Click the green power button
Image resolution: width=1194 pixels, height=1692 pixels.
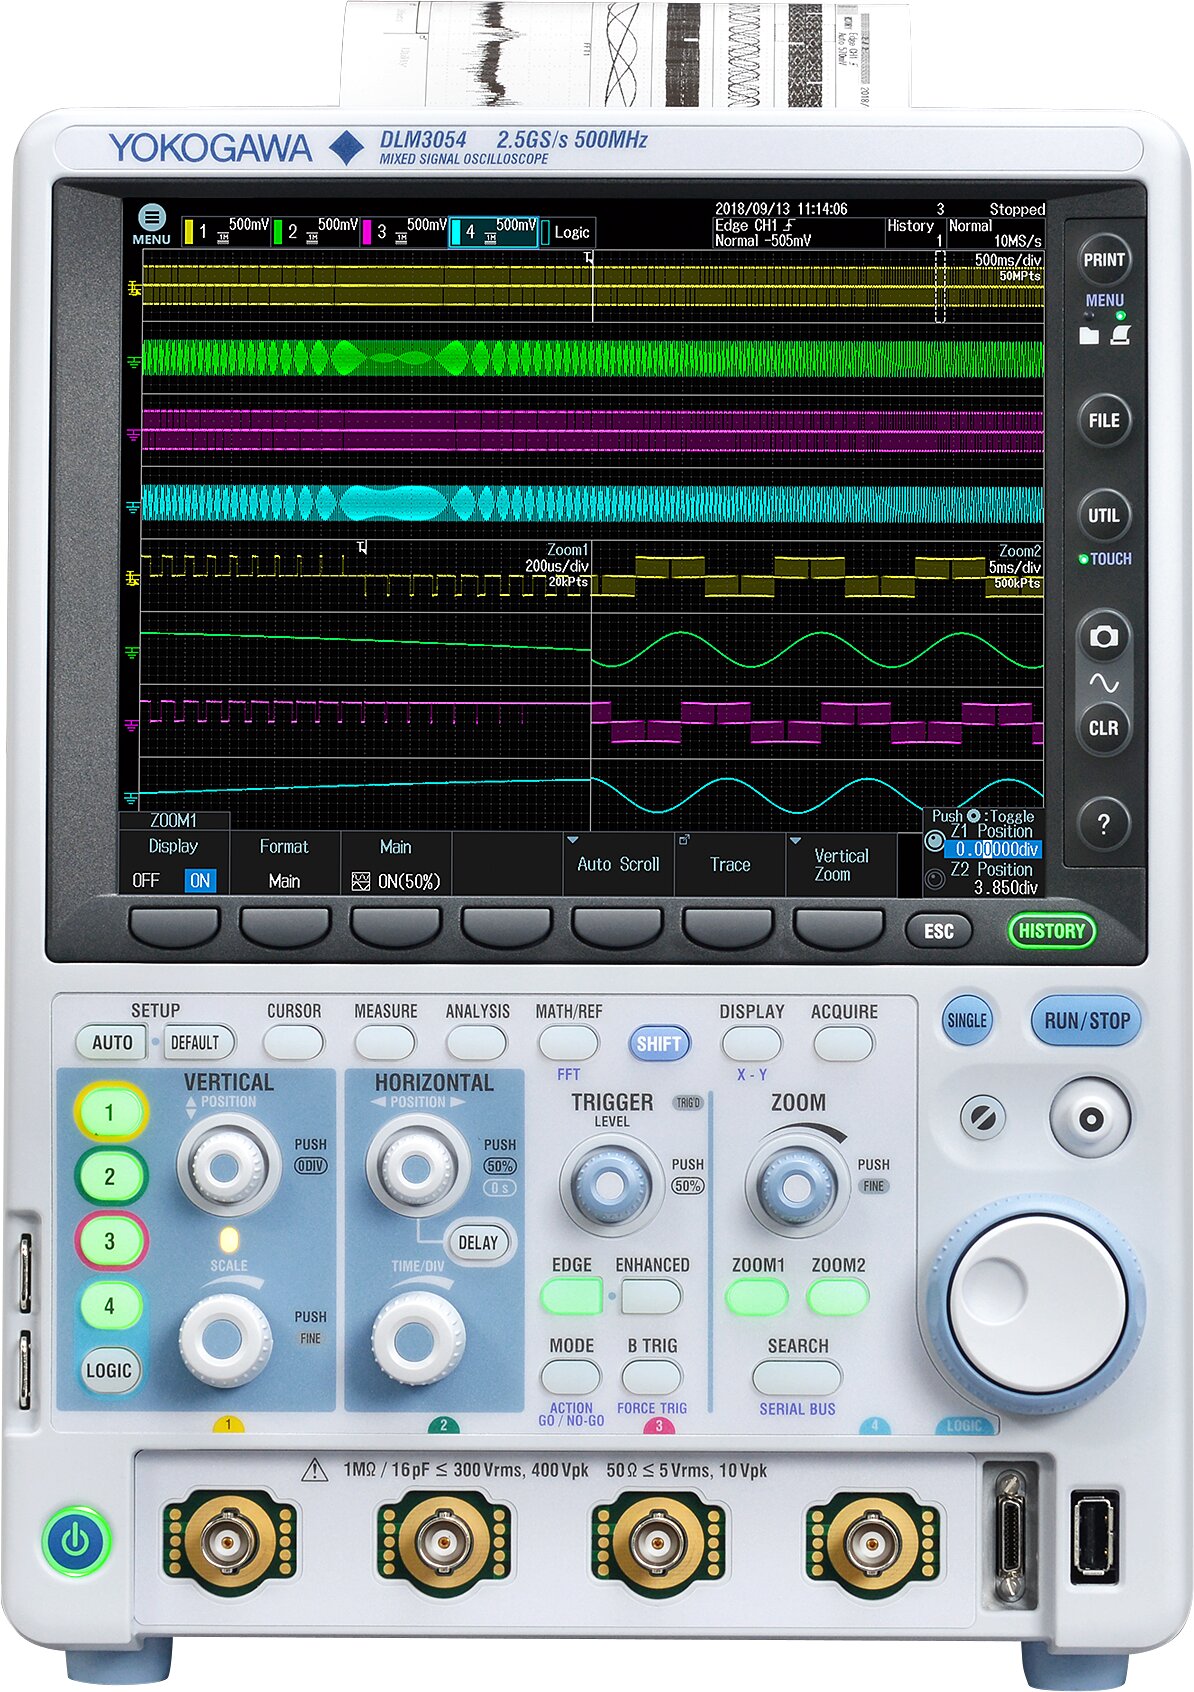(75, 1541)
